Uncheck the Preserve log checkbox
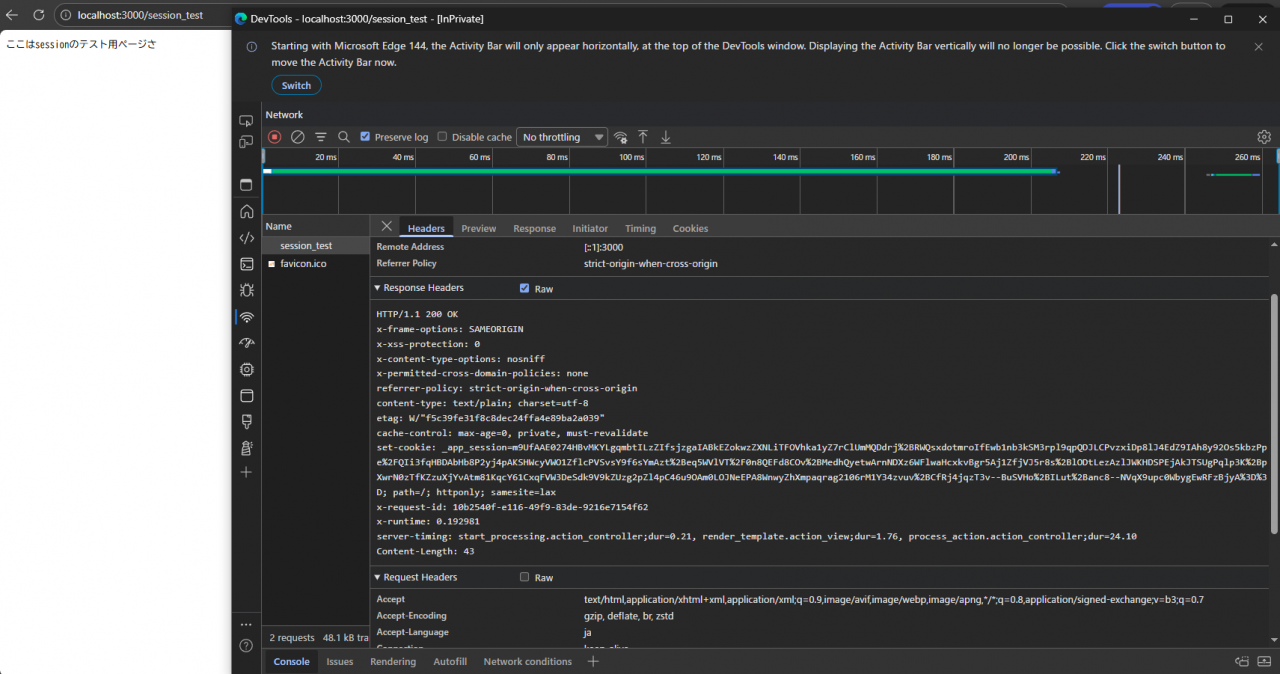 [365, 137]
